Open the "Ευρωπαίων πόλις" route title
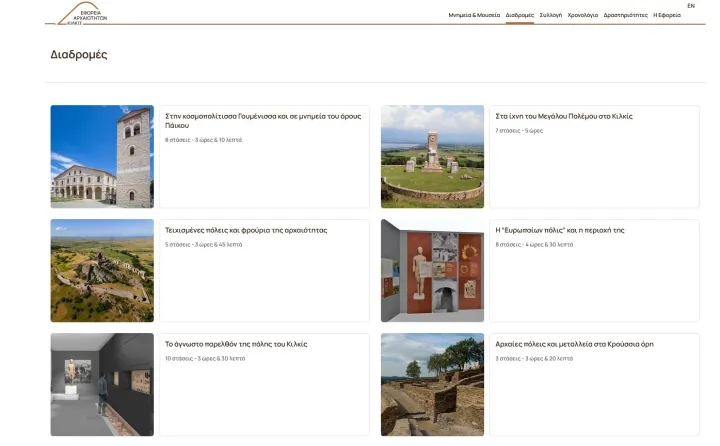Viewport: 720px width, 446px height. click(x=560, y=230)
